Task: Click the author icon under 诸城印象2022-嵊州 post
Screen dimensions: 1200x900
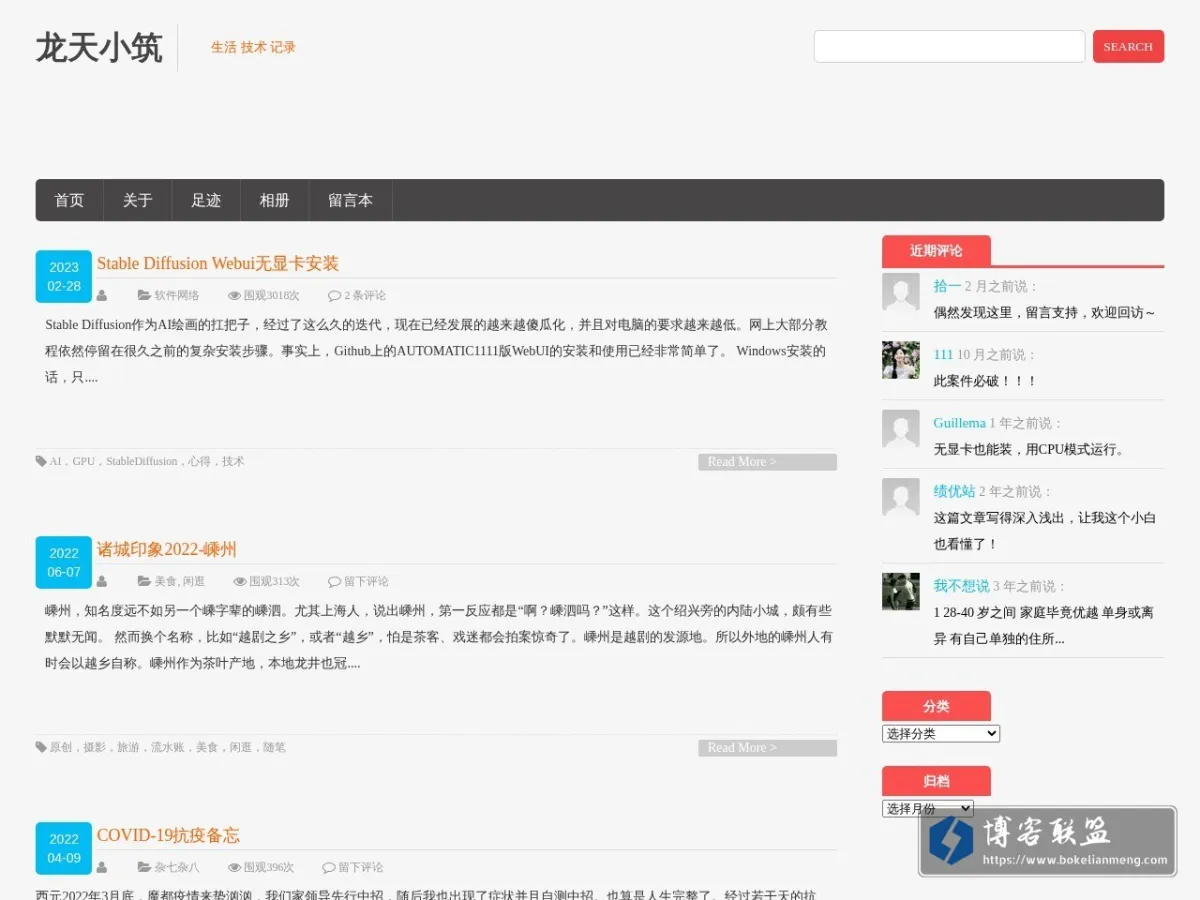Action: coord(102,582)
